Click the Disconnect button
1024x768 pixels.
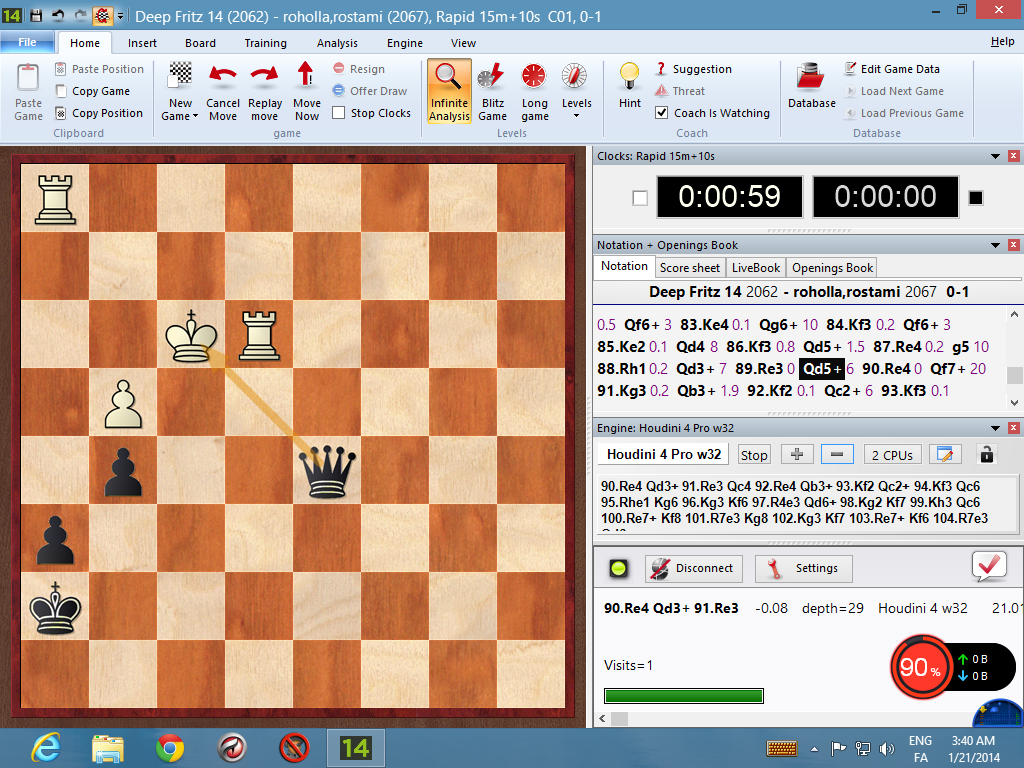pos(694,568)
